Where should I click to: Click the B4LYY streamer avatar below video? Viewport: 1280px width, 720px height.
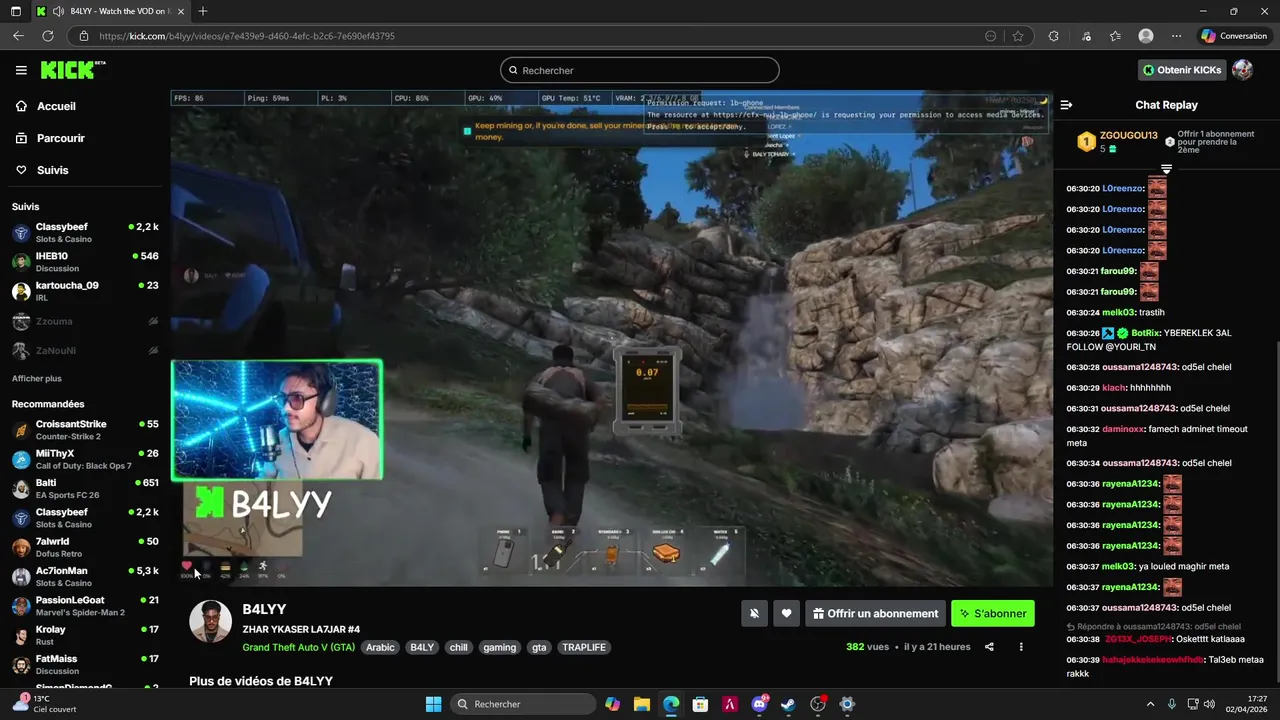pos(211,622)
